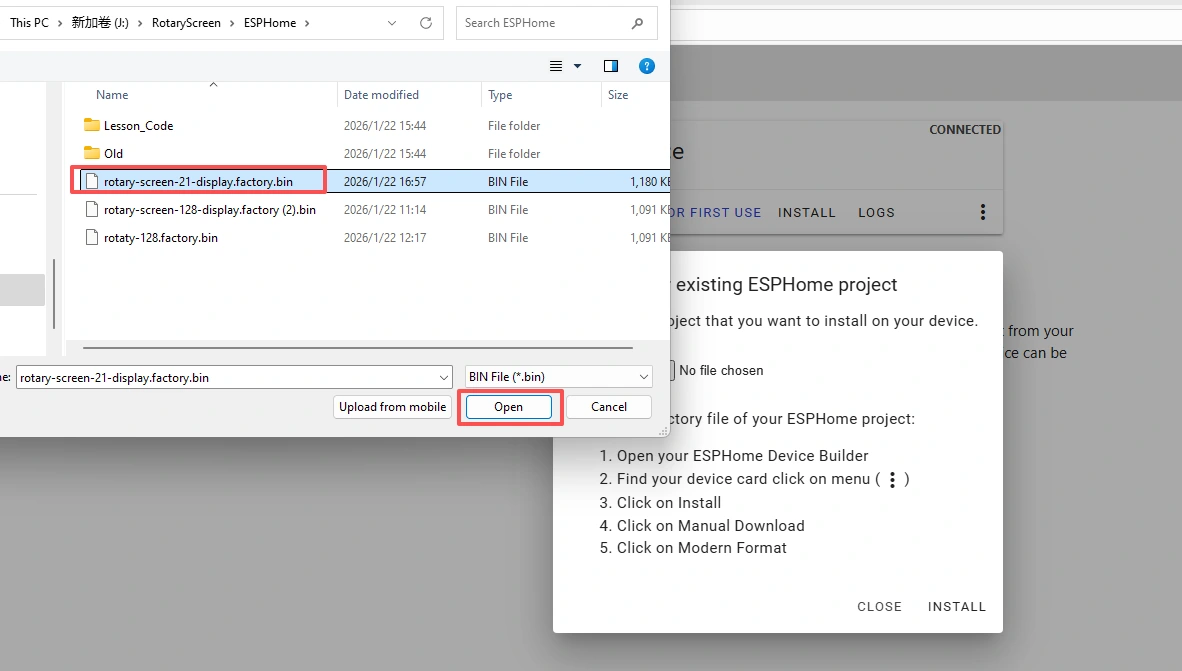
Task: Open the Lesson_Code folder
Action: (138, 126)
